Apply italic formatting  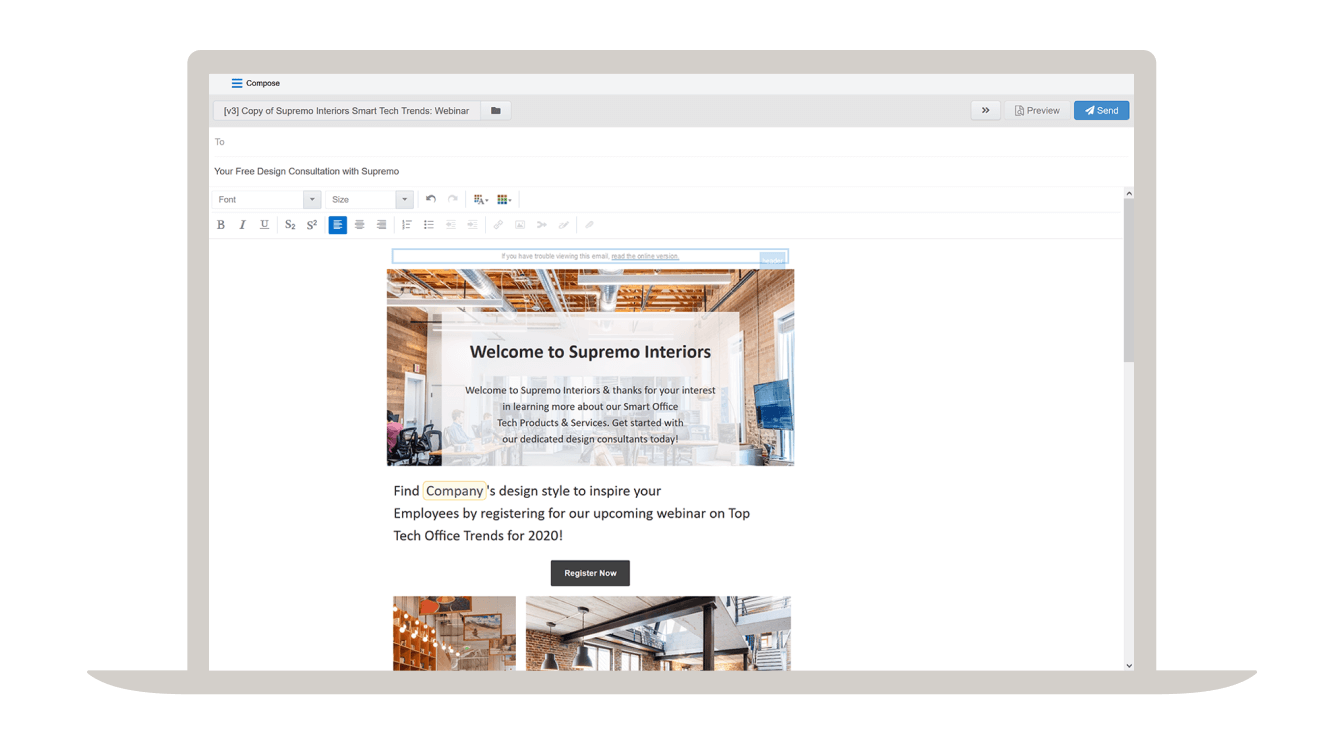(242, 224)
